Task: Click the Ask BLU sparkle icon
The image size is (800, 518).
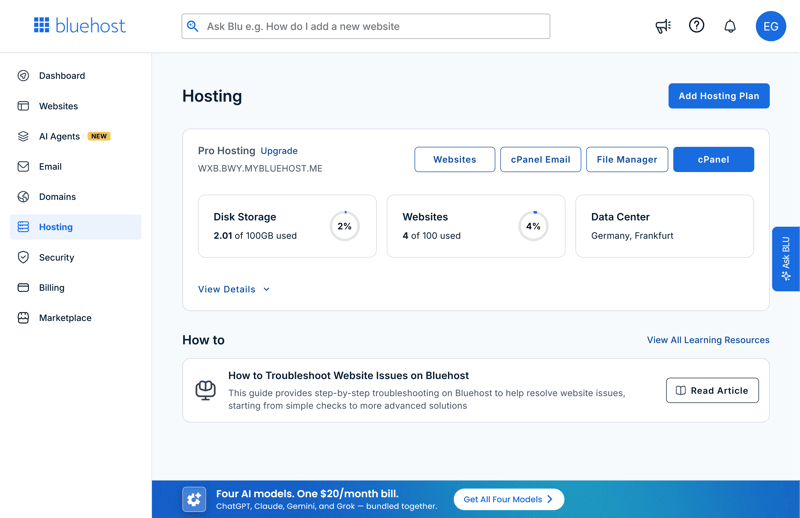Action: [786, 276]
